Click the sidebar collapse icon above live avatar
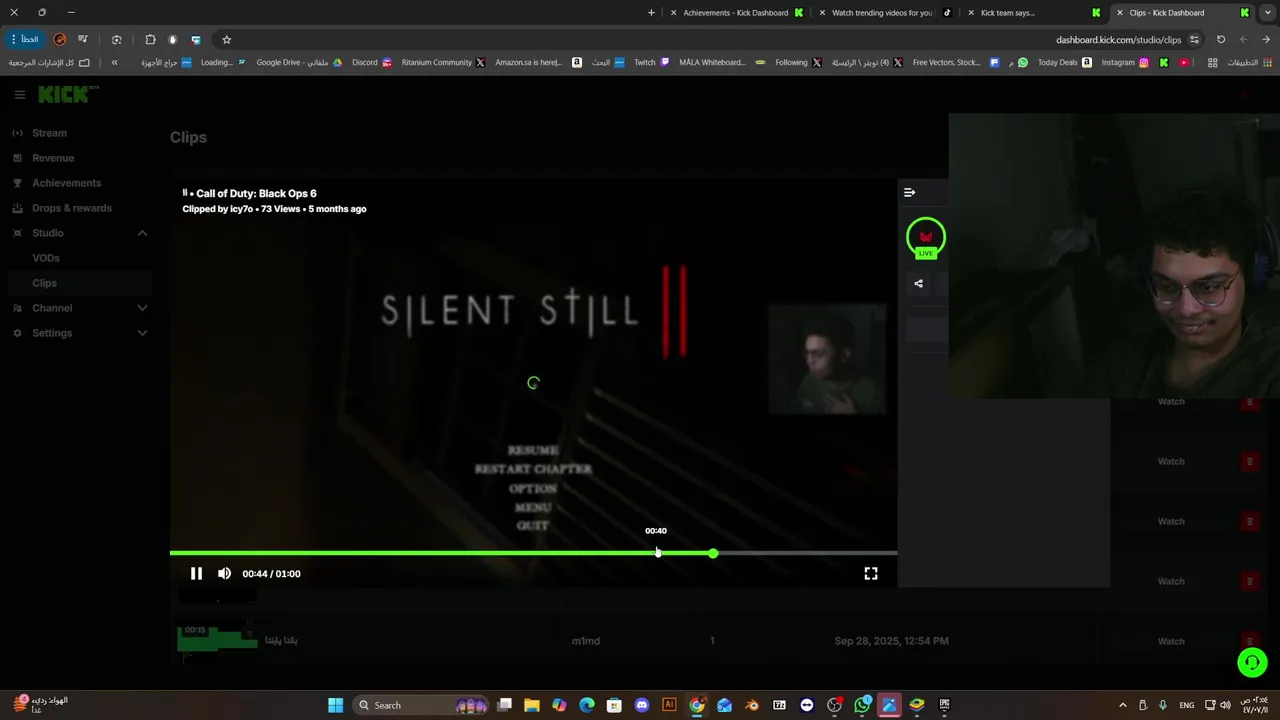Screen dimensions: 1280x720 click(x=909, y=192)
